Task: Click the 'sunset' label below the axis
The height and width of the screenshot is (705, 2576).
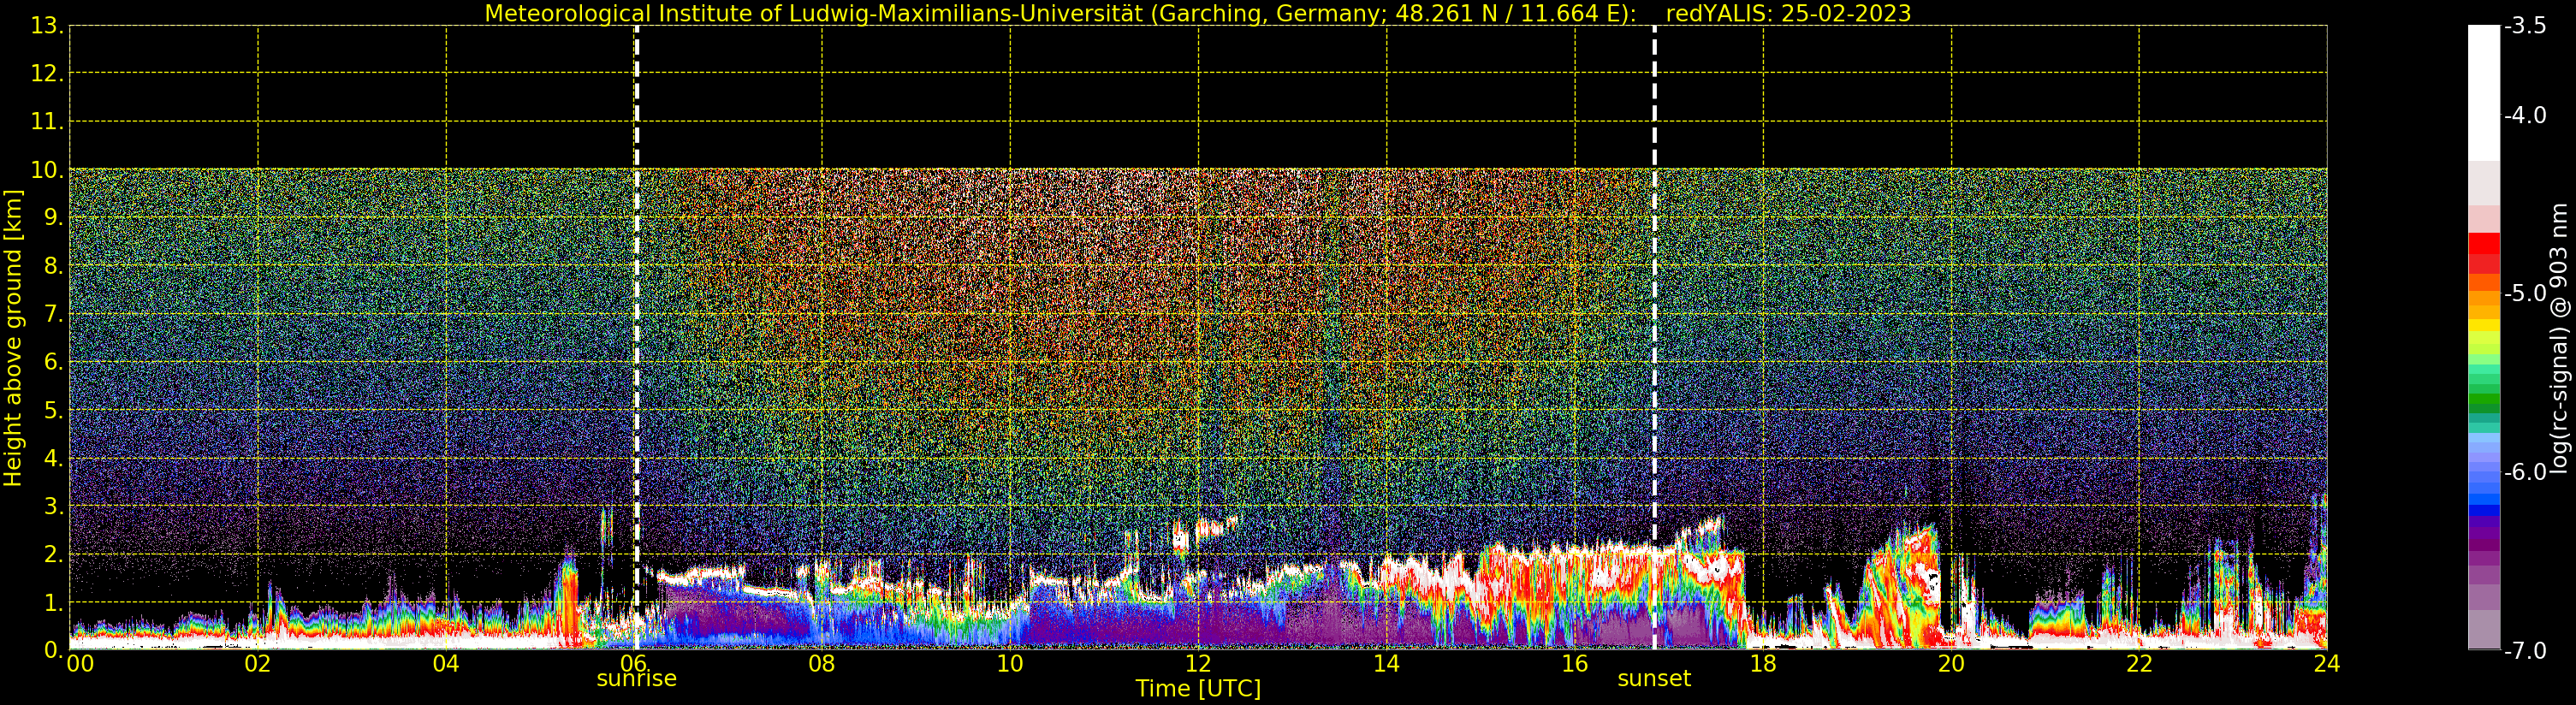Action: pyautogui.click(x=1654, y=679)
